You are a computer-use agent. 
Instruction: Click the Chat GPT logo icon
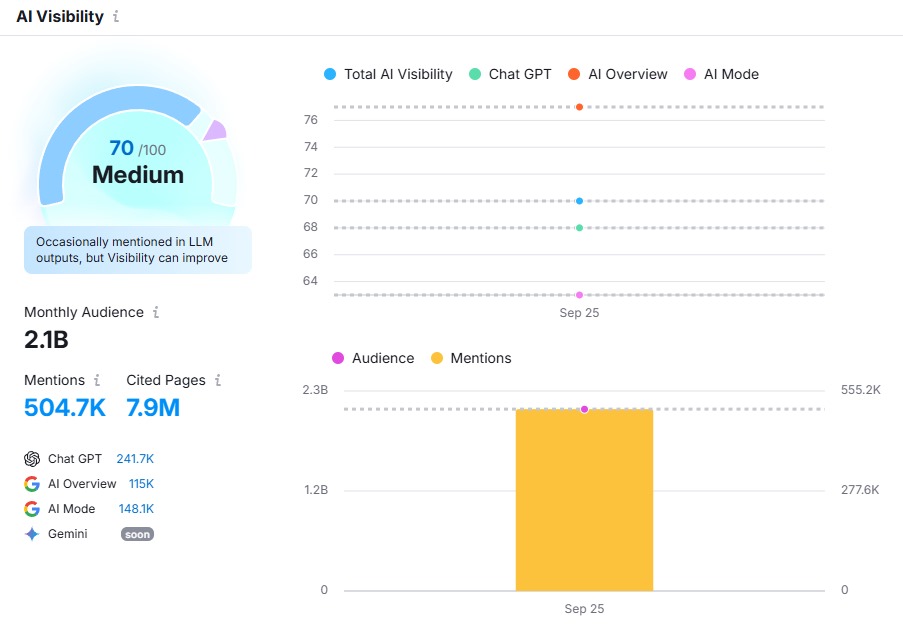(32, 459)
